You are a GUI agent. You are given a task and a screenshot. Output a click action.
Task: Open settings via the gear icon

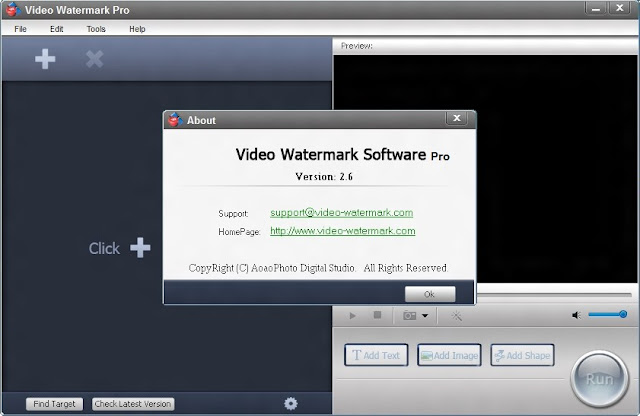(291, 403)
